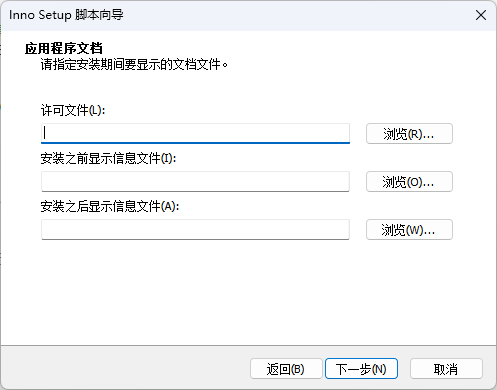497x390 pixels.
Task: Cancel the wizard with 取消 button
Action: pyautogui.click(x=446, y=369)
